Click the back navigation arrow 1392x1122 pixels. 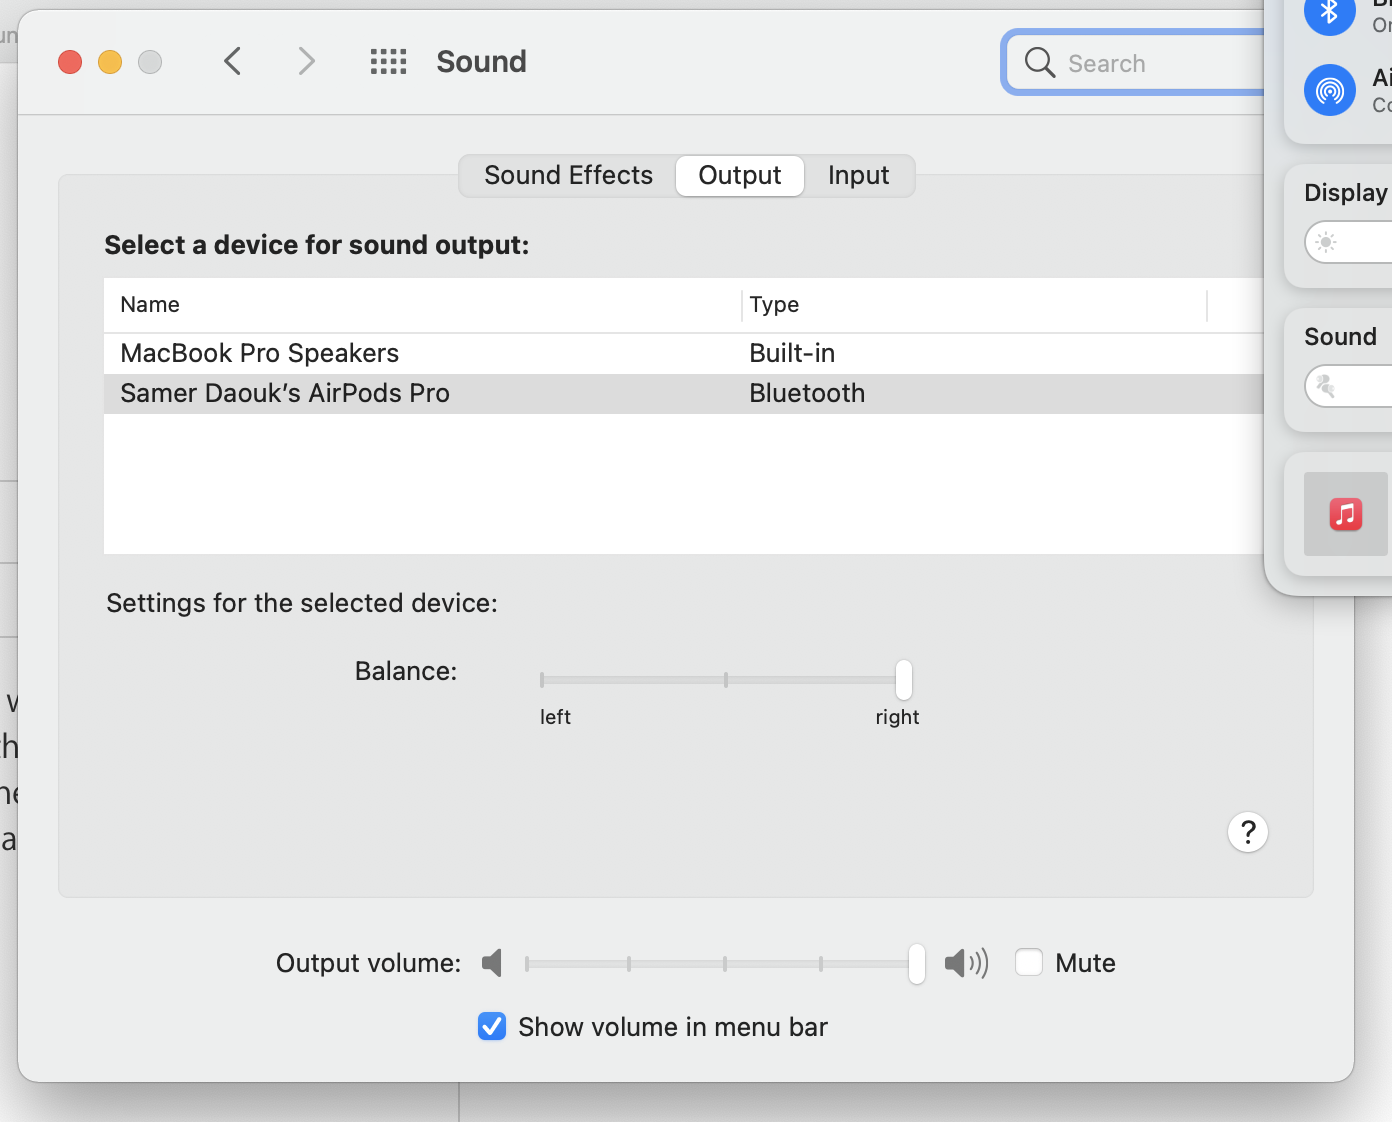[233, 62]
